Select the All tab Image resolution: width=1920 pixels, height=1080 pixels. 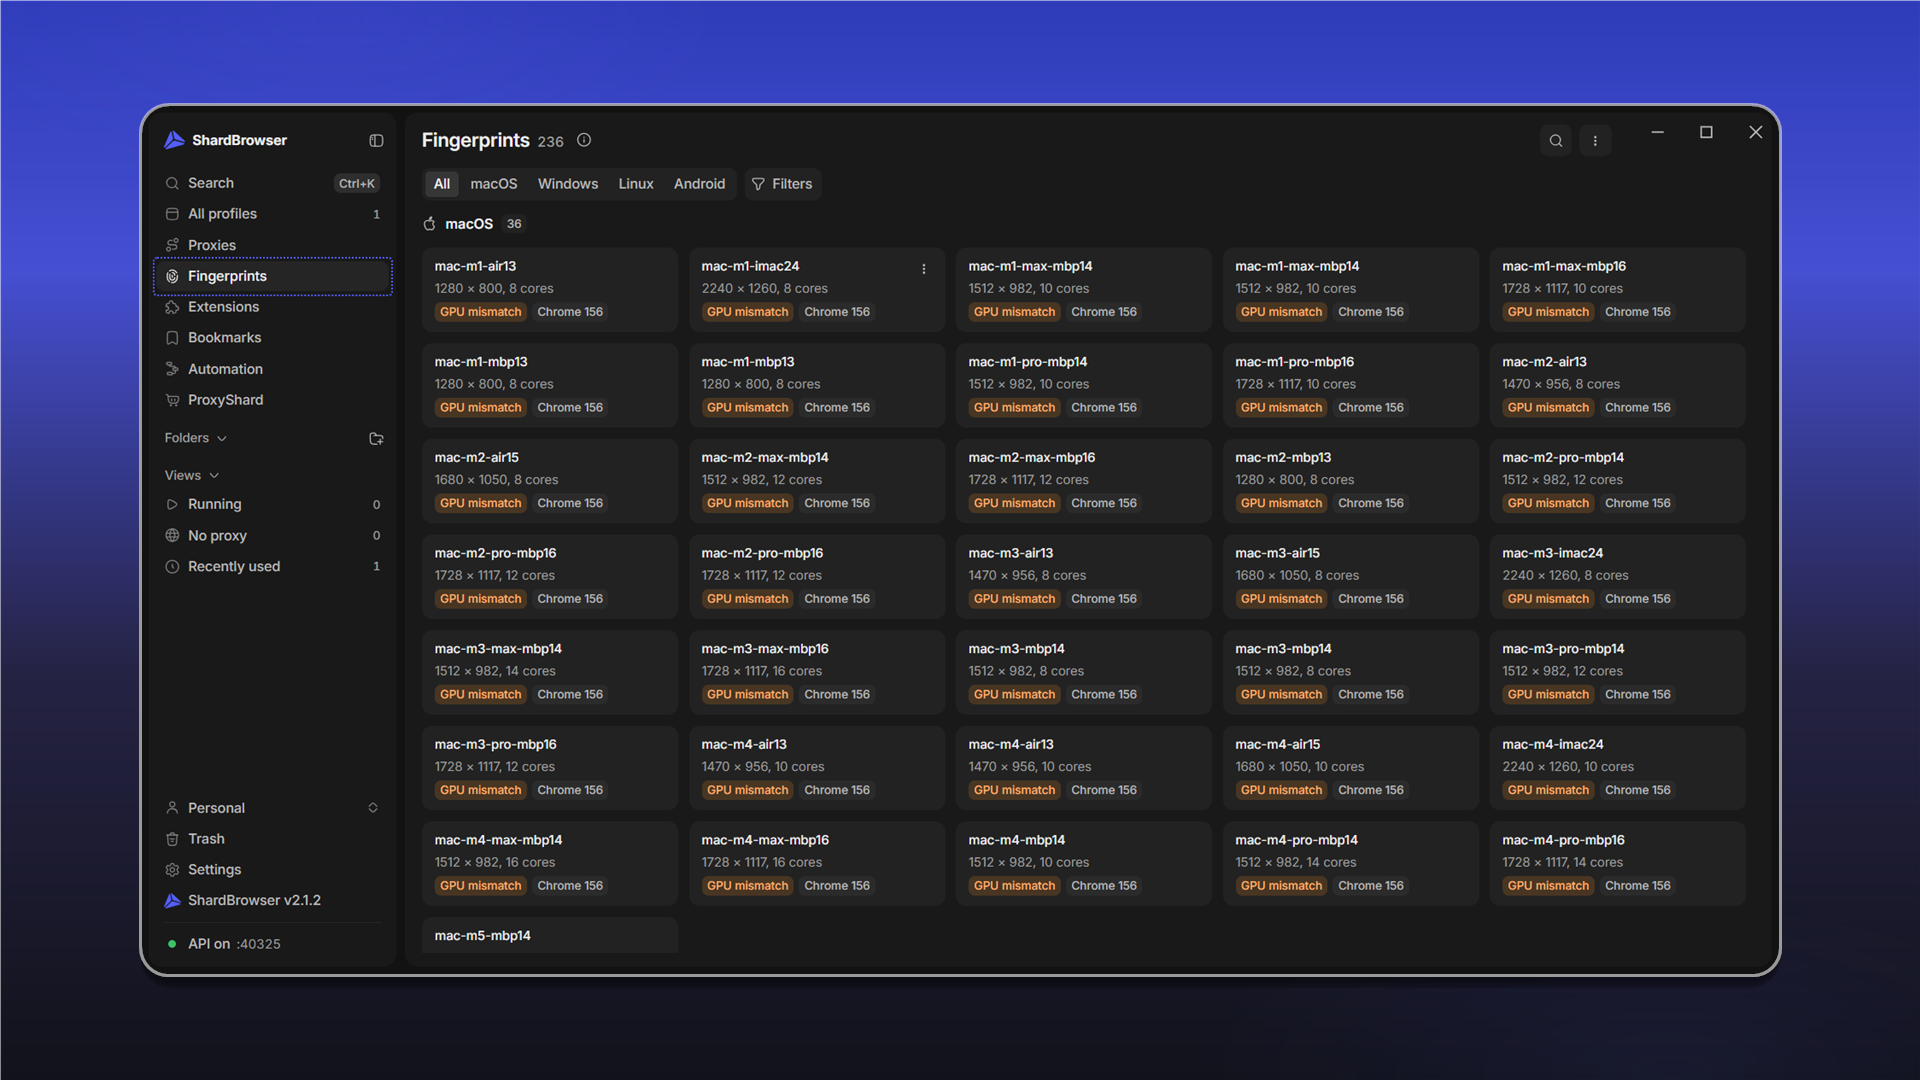pyautogui.click(x=442, y=184)
